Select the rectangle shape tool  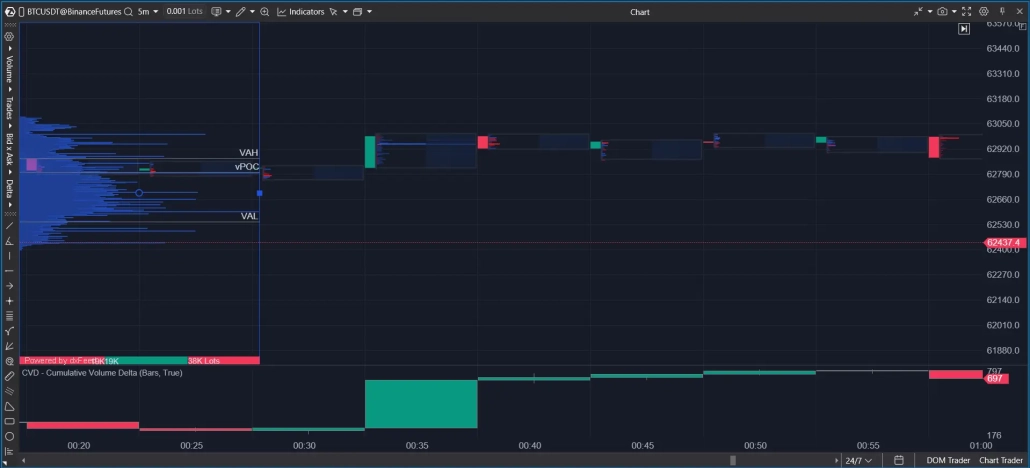click(x=9, y=421)
